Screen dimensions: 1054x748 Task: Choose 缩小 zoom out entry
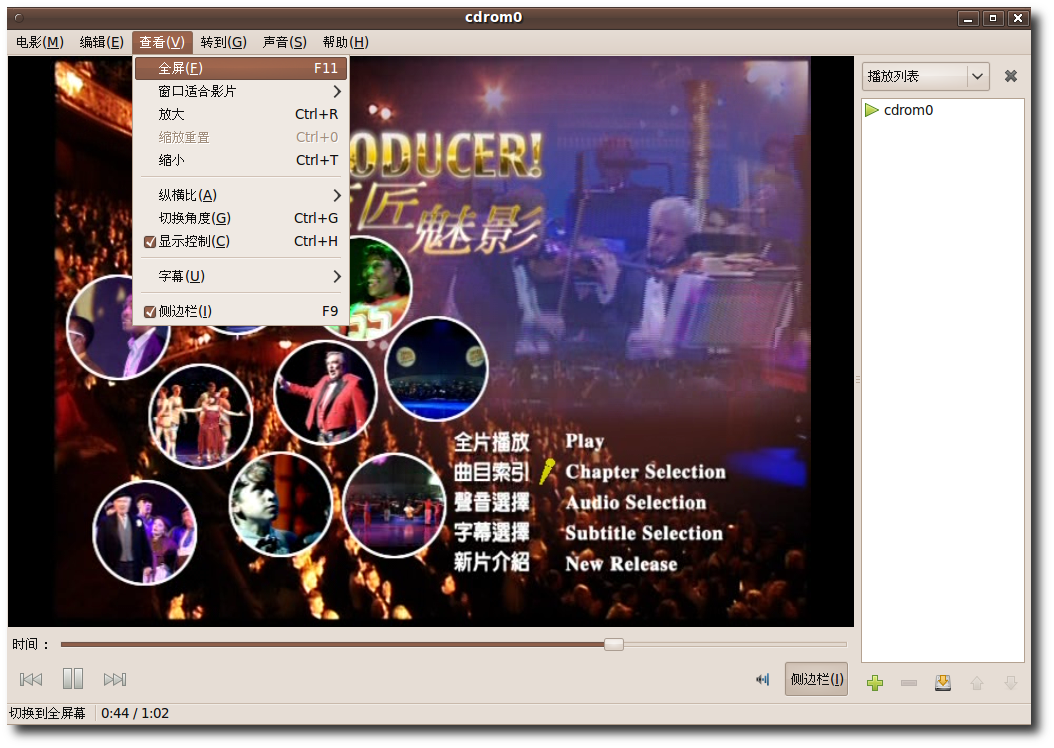[x=241, y=160]
